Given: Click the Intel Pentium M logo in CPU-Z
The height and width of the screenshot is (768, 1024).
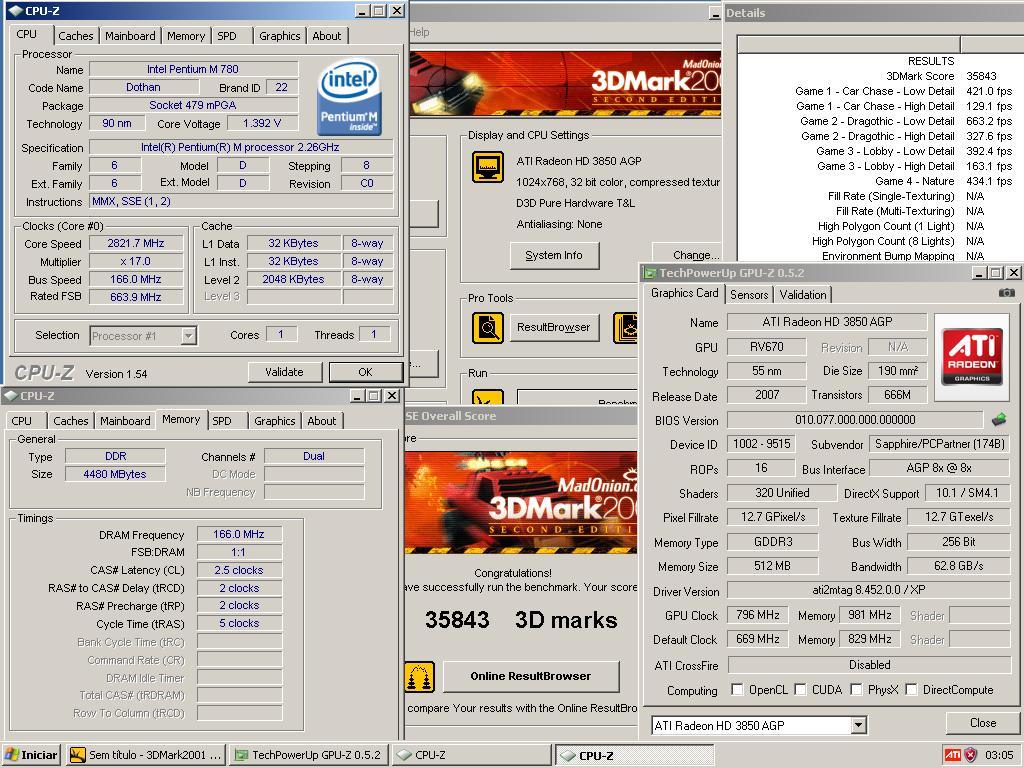Looking at the screenshot, I should 349,98.
